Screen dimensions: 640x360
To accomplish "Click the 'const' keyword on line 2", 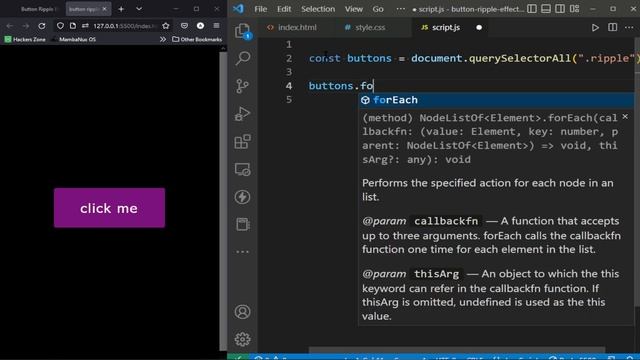I will pos(324,58).
